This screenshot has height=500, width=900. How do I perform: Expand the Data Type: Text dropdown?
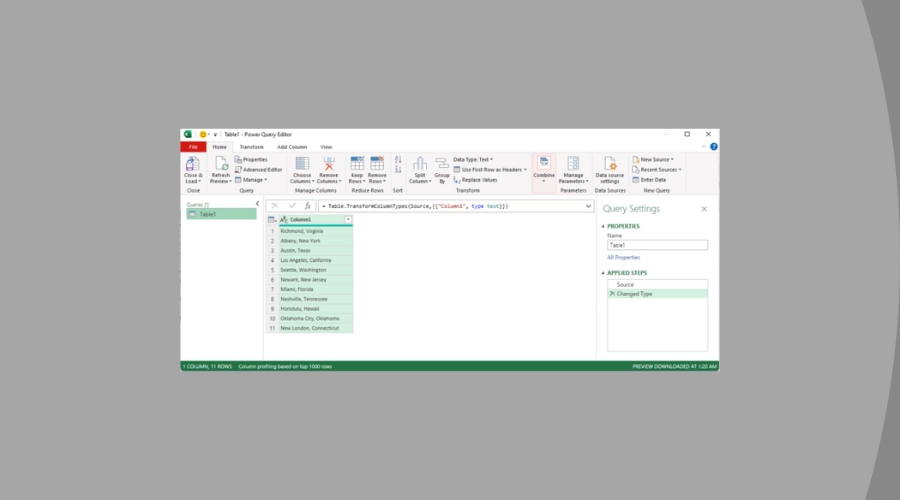[x=473, y=159]
